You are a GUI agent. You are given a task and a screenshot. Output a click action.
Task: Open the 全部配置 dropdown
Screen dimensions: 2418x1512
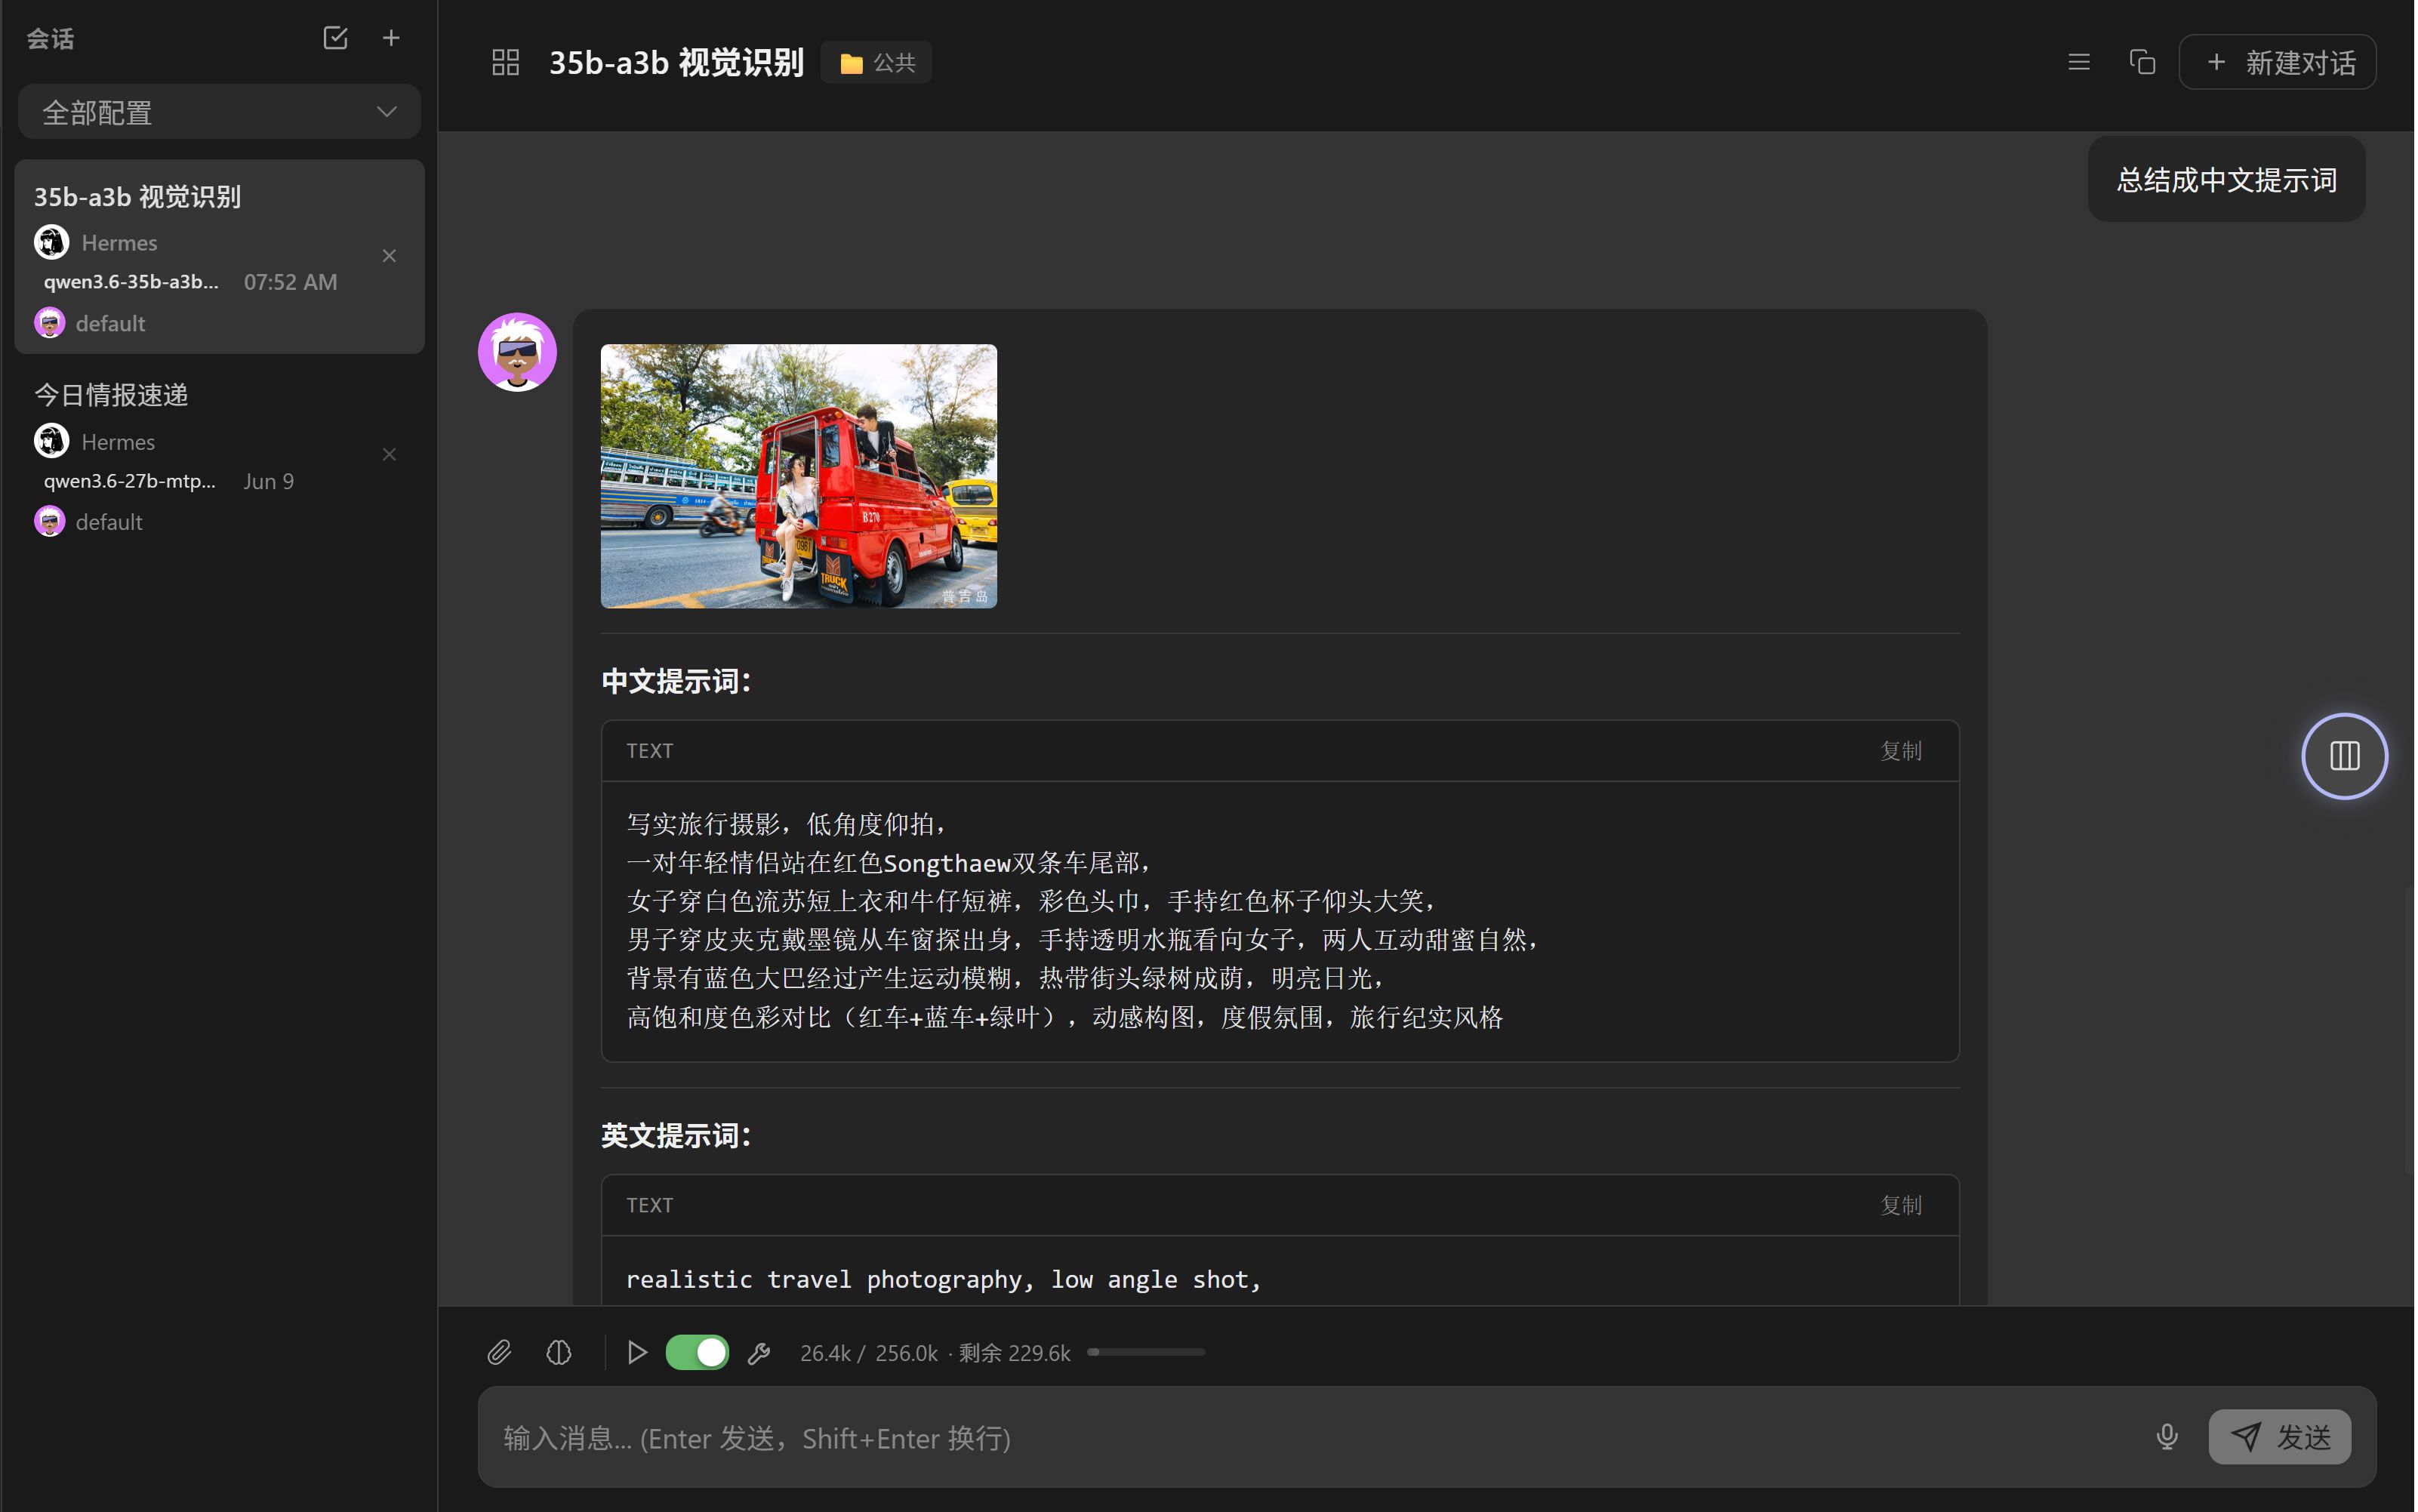219,112
